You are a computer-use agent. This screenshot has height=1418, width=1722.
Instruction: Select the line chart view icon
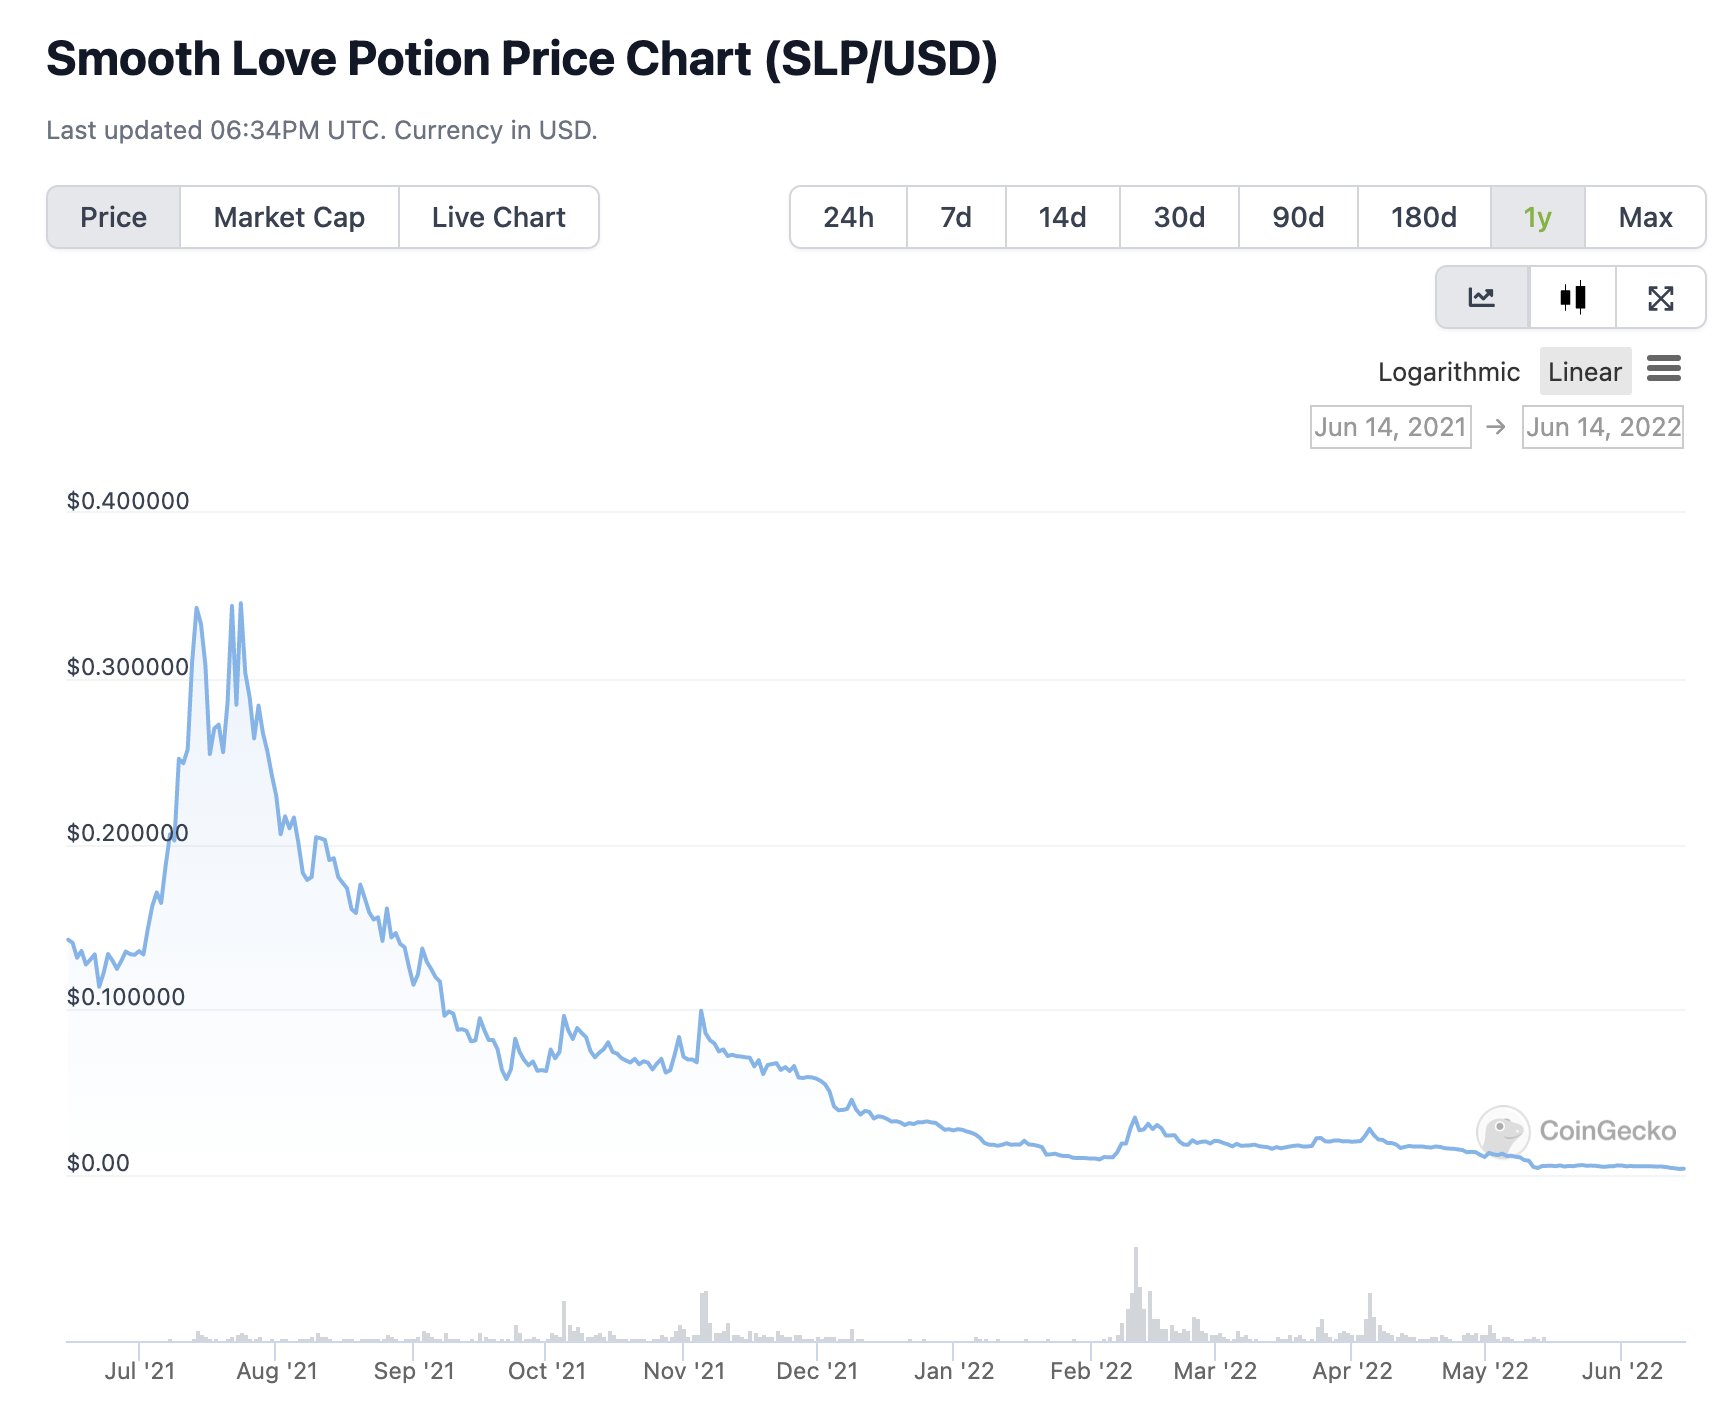pos(1482,297)
